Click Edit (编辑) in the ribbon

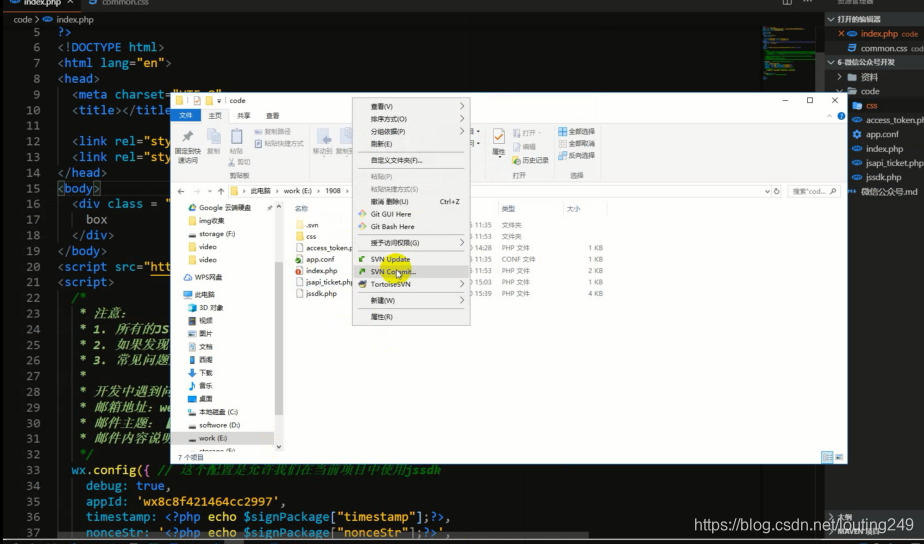pos(524,146)
